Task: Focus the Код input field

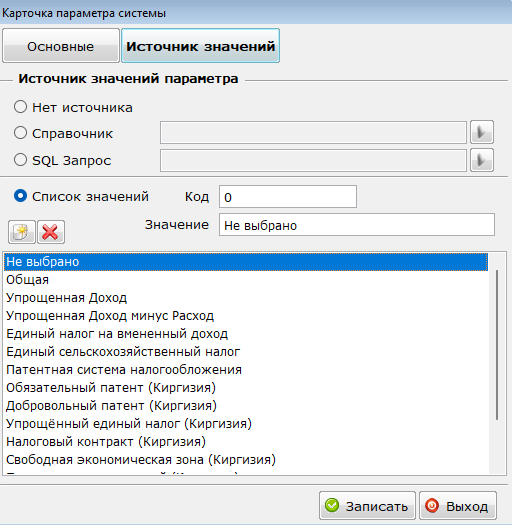Action: pyautogui.click(x=288, y=197)
